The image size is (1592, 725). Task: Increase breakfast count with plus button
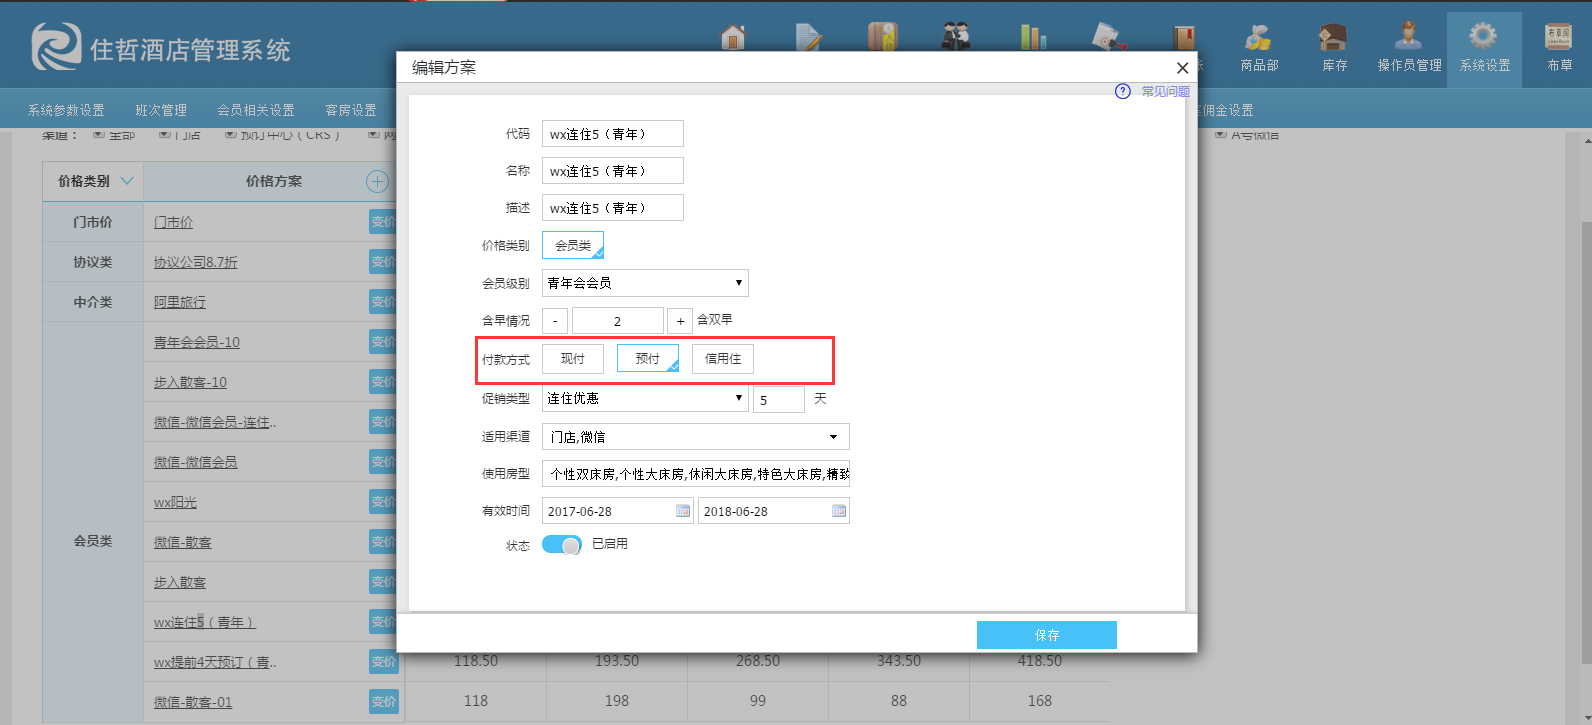pos(680,321)
